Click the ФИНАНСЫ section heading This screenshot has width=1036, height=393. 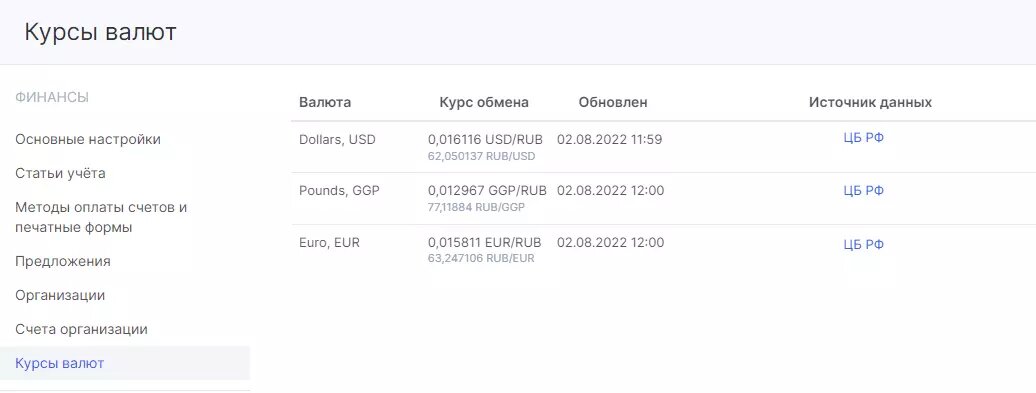52,98
